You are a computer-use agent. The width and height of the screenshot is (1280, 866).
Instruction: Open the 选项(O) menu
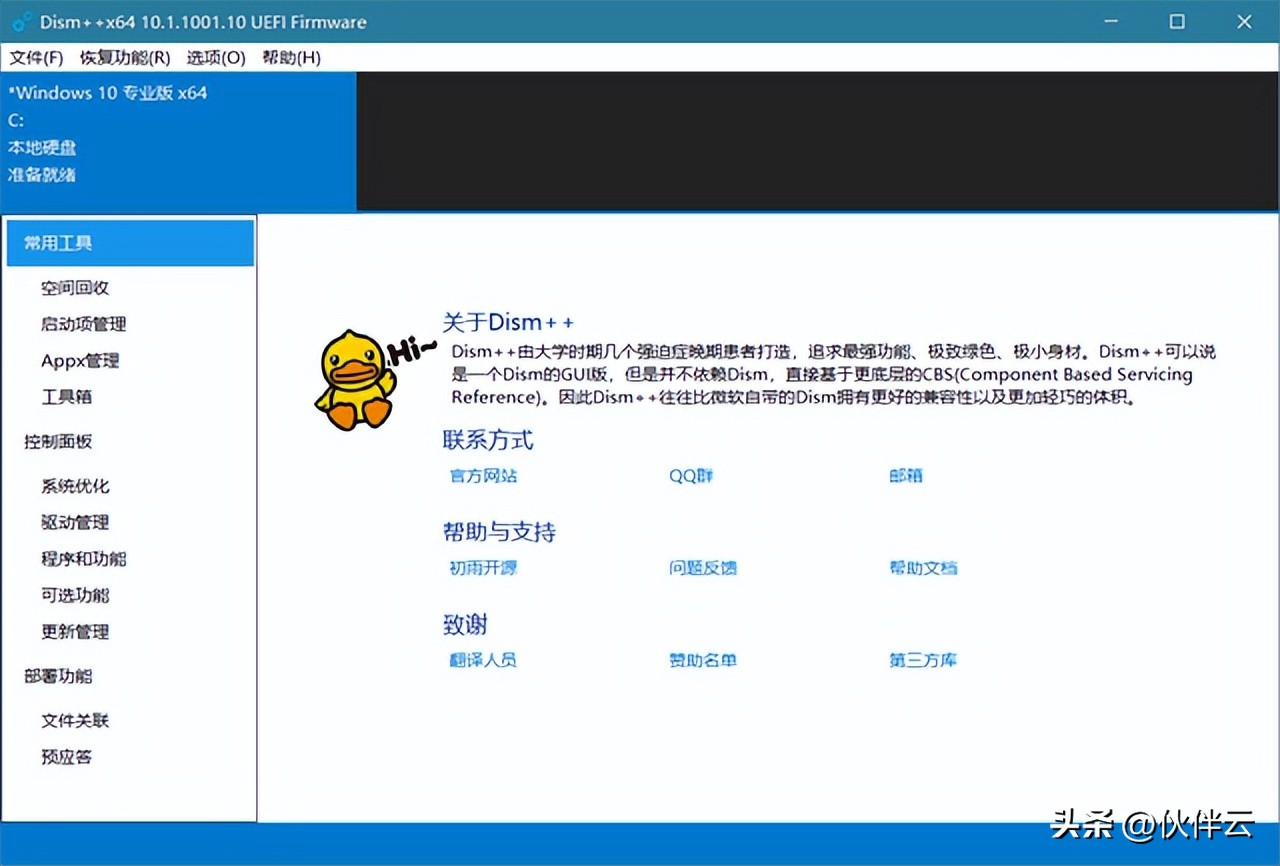[x=215, y=58]
